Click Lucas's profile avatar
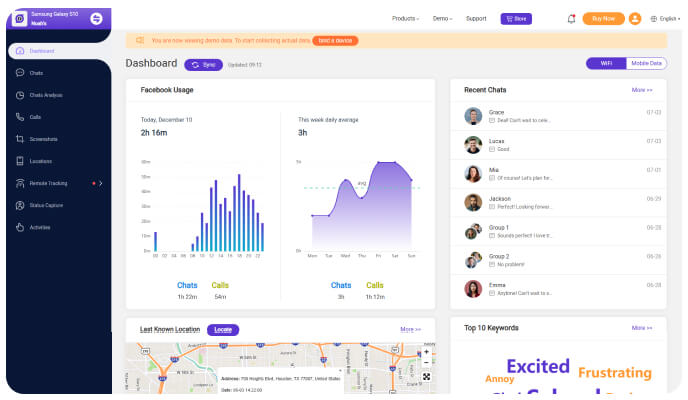Viewport: 688px width, 400px height. [473, 145]
